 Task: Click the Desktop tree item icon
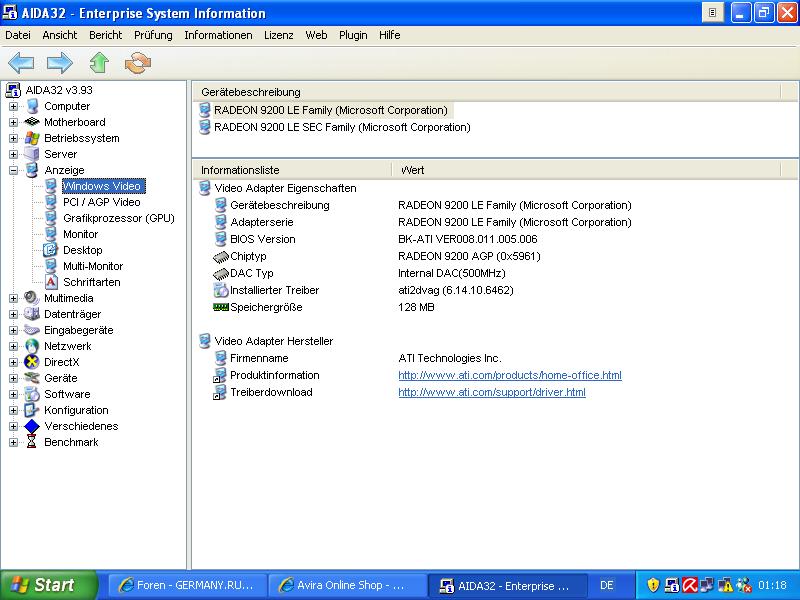(51, 250)
